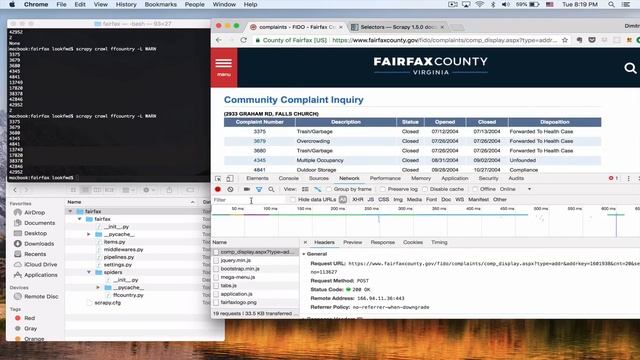The image size is (640, 360).
Task: Select ffcountry.py file in Finder
Action: click(128, 295)
